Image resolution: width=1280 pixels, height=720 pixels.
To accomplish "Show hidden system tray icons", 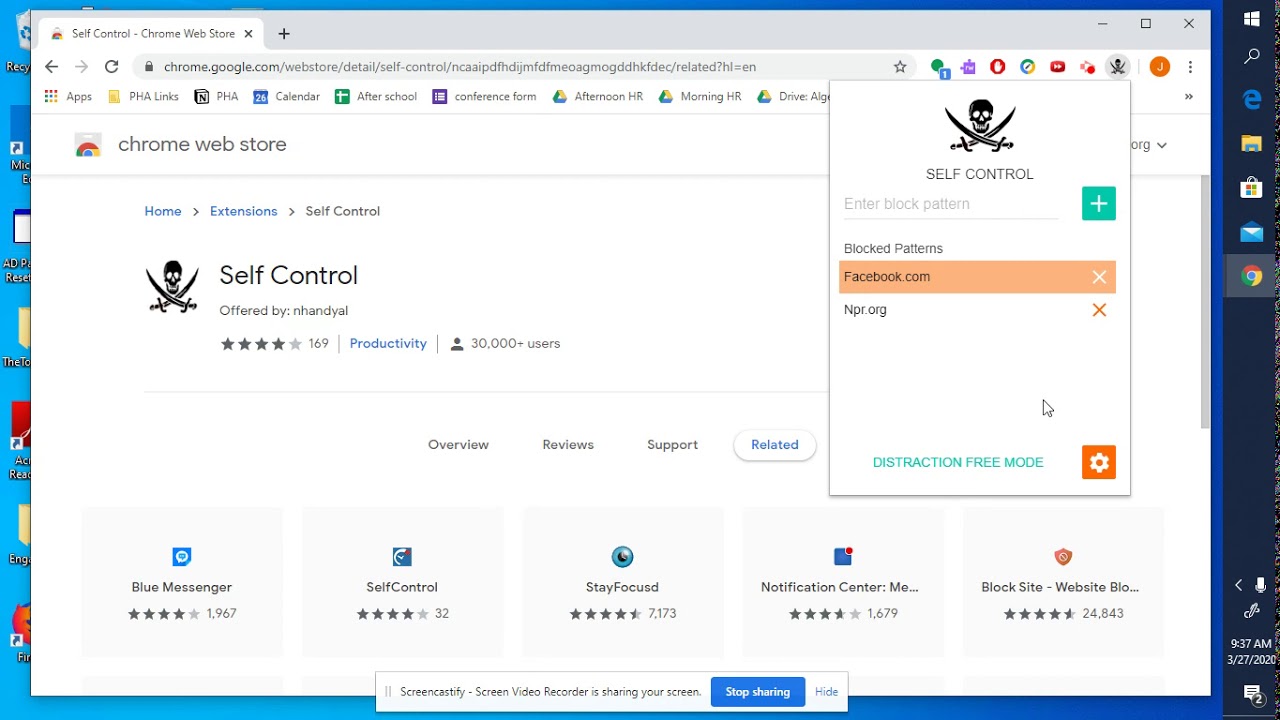I will [1239, 585].
